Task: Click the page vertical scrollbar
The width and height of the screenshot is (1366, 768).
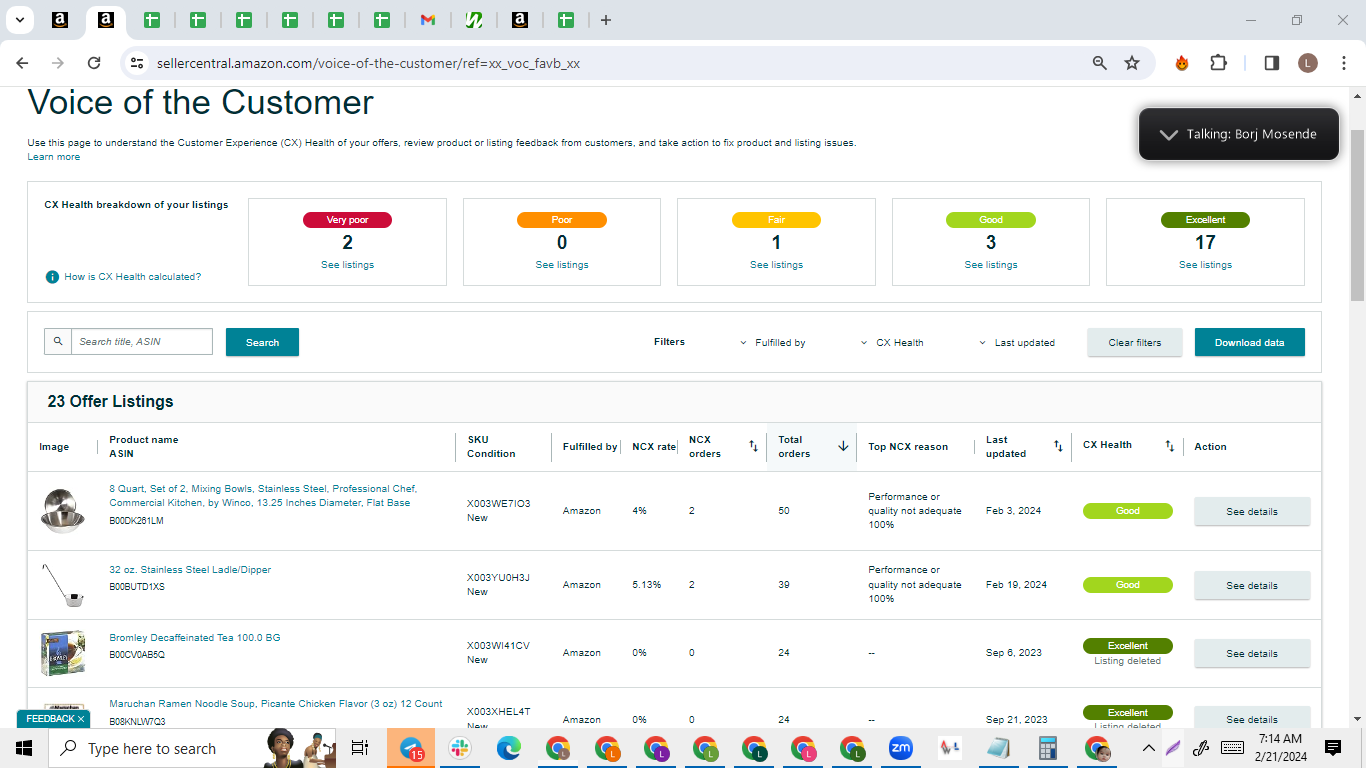Action: tap(1357, 214)
